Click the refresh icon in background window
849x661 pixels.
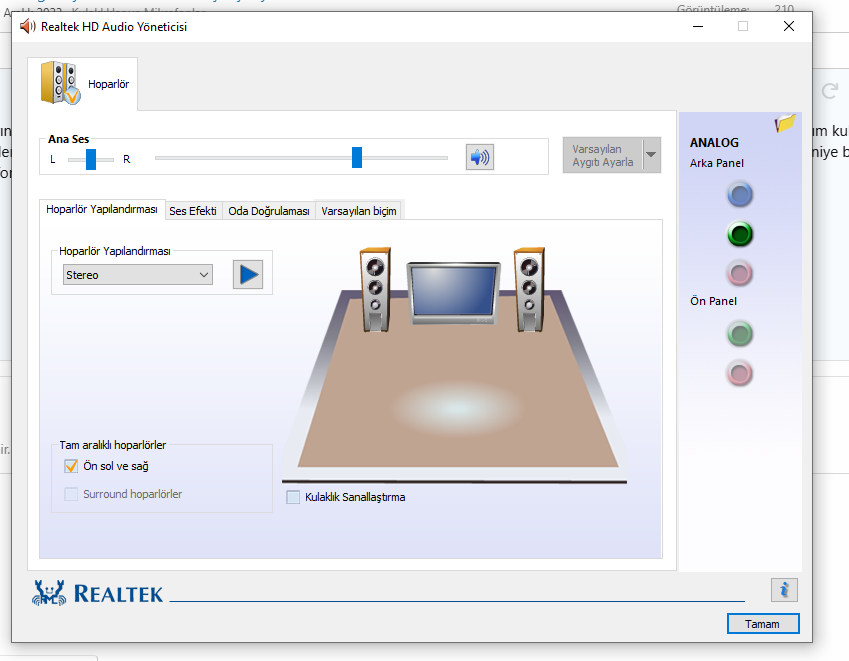830,91
